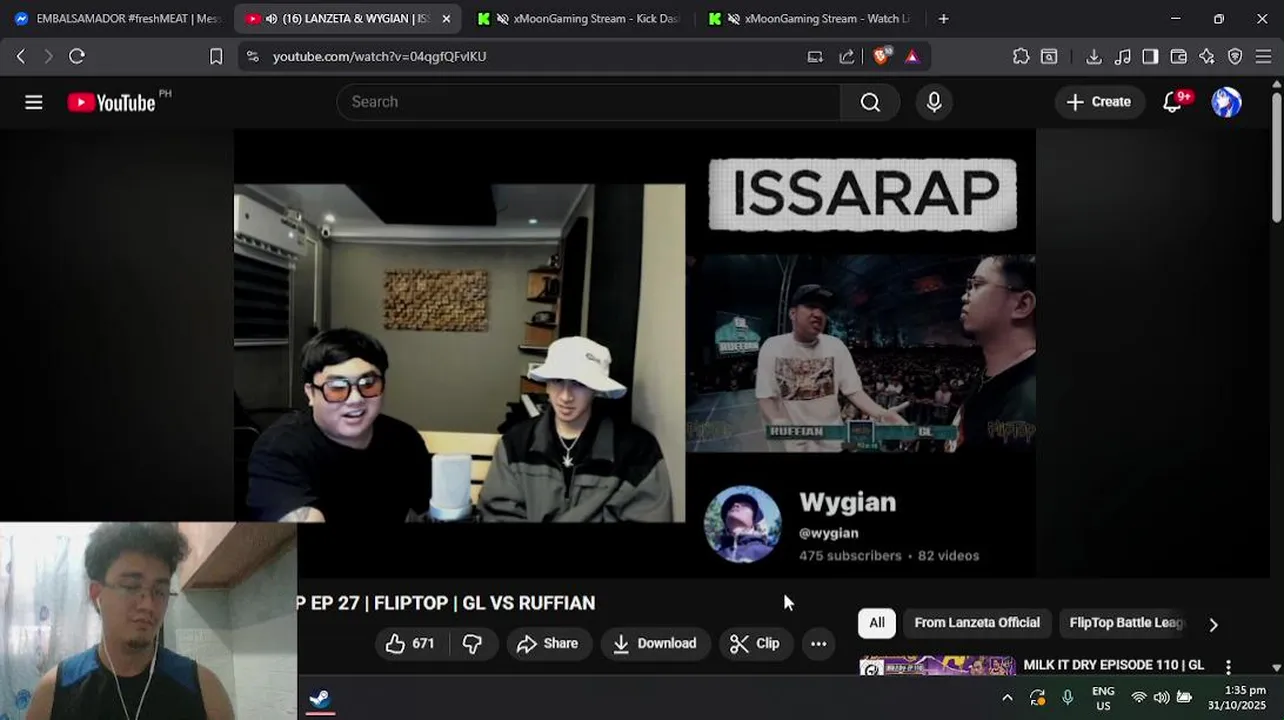Close the LANZETA & WYGIAN tab
Screen dimensions: 1284x720
[446, 18]
